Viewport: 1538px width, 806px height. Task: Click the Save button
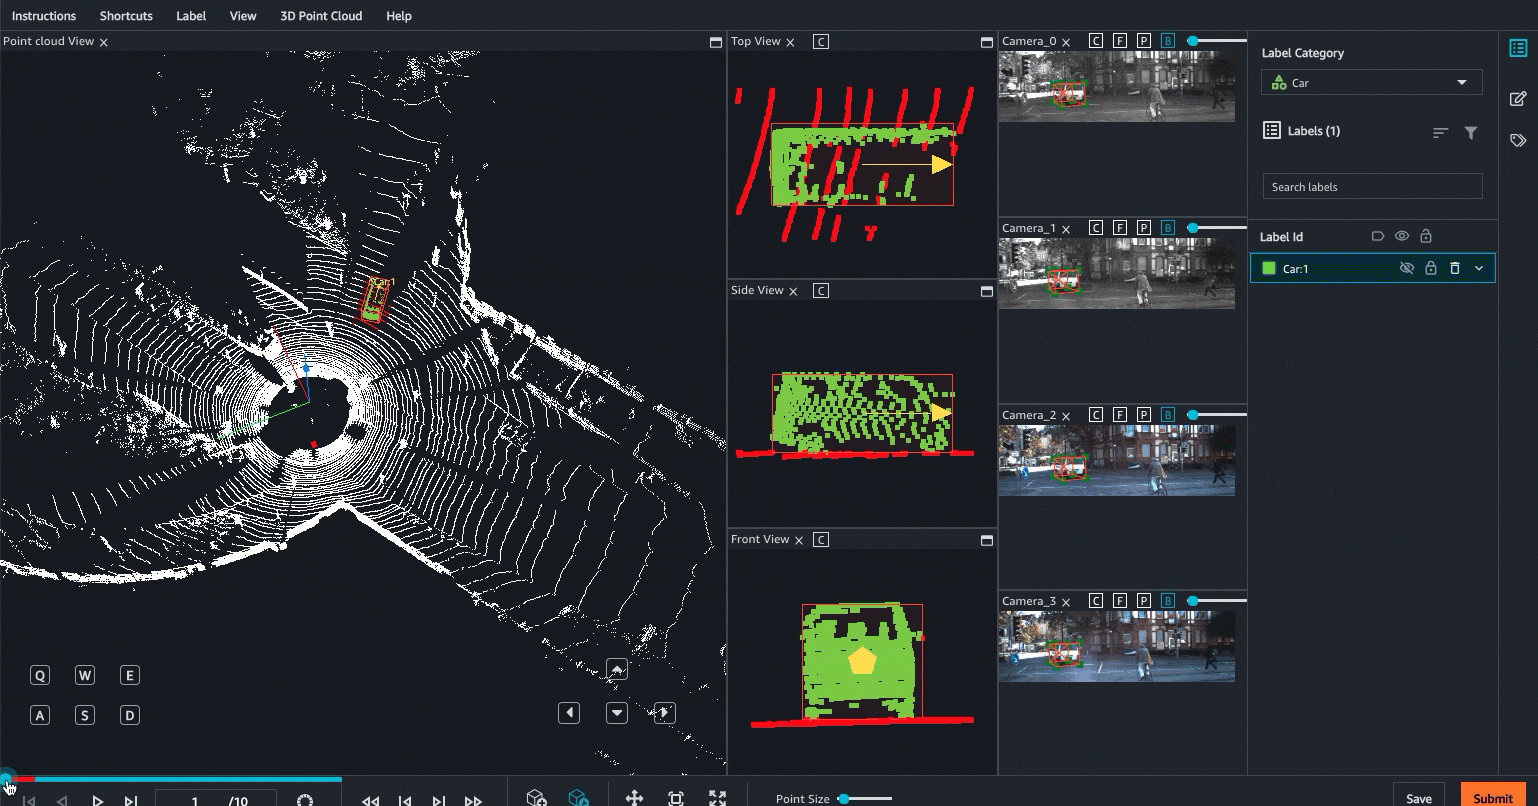click(x=1418, y=796)
